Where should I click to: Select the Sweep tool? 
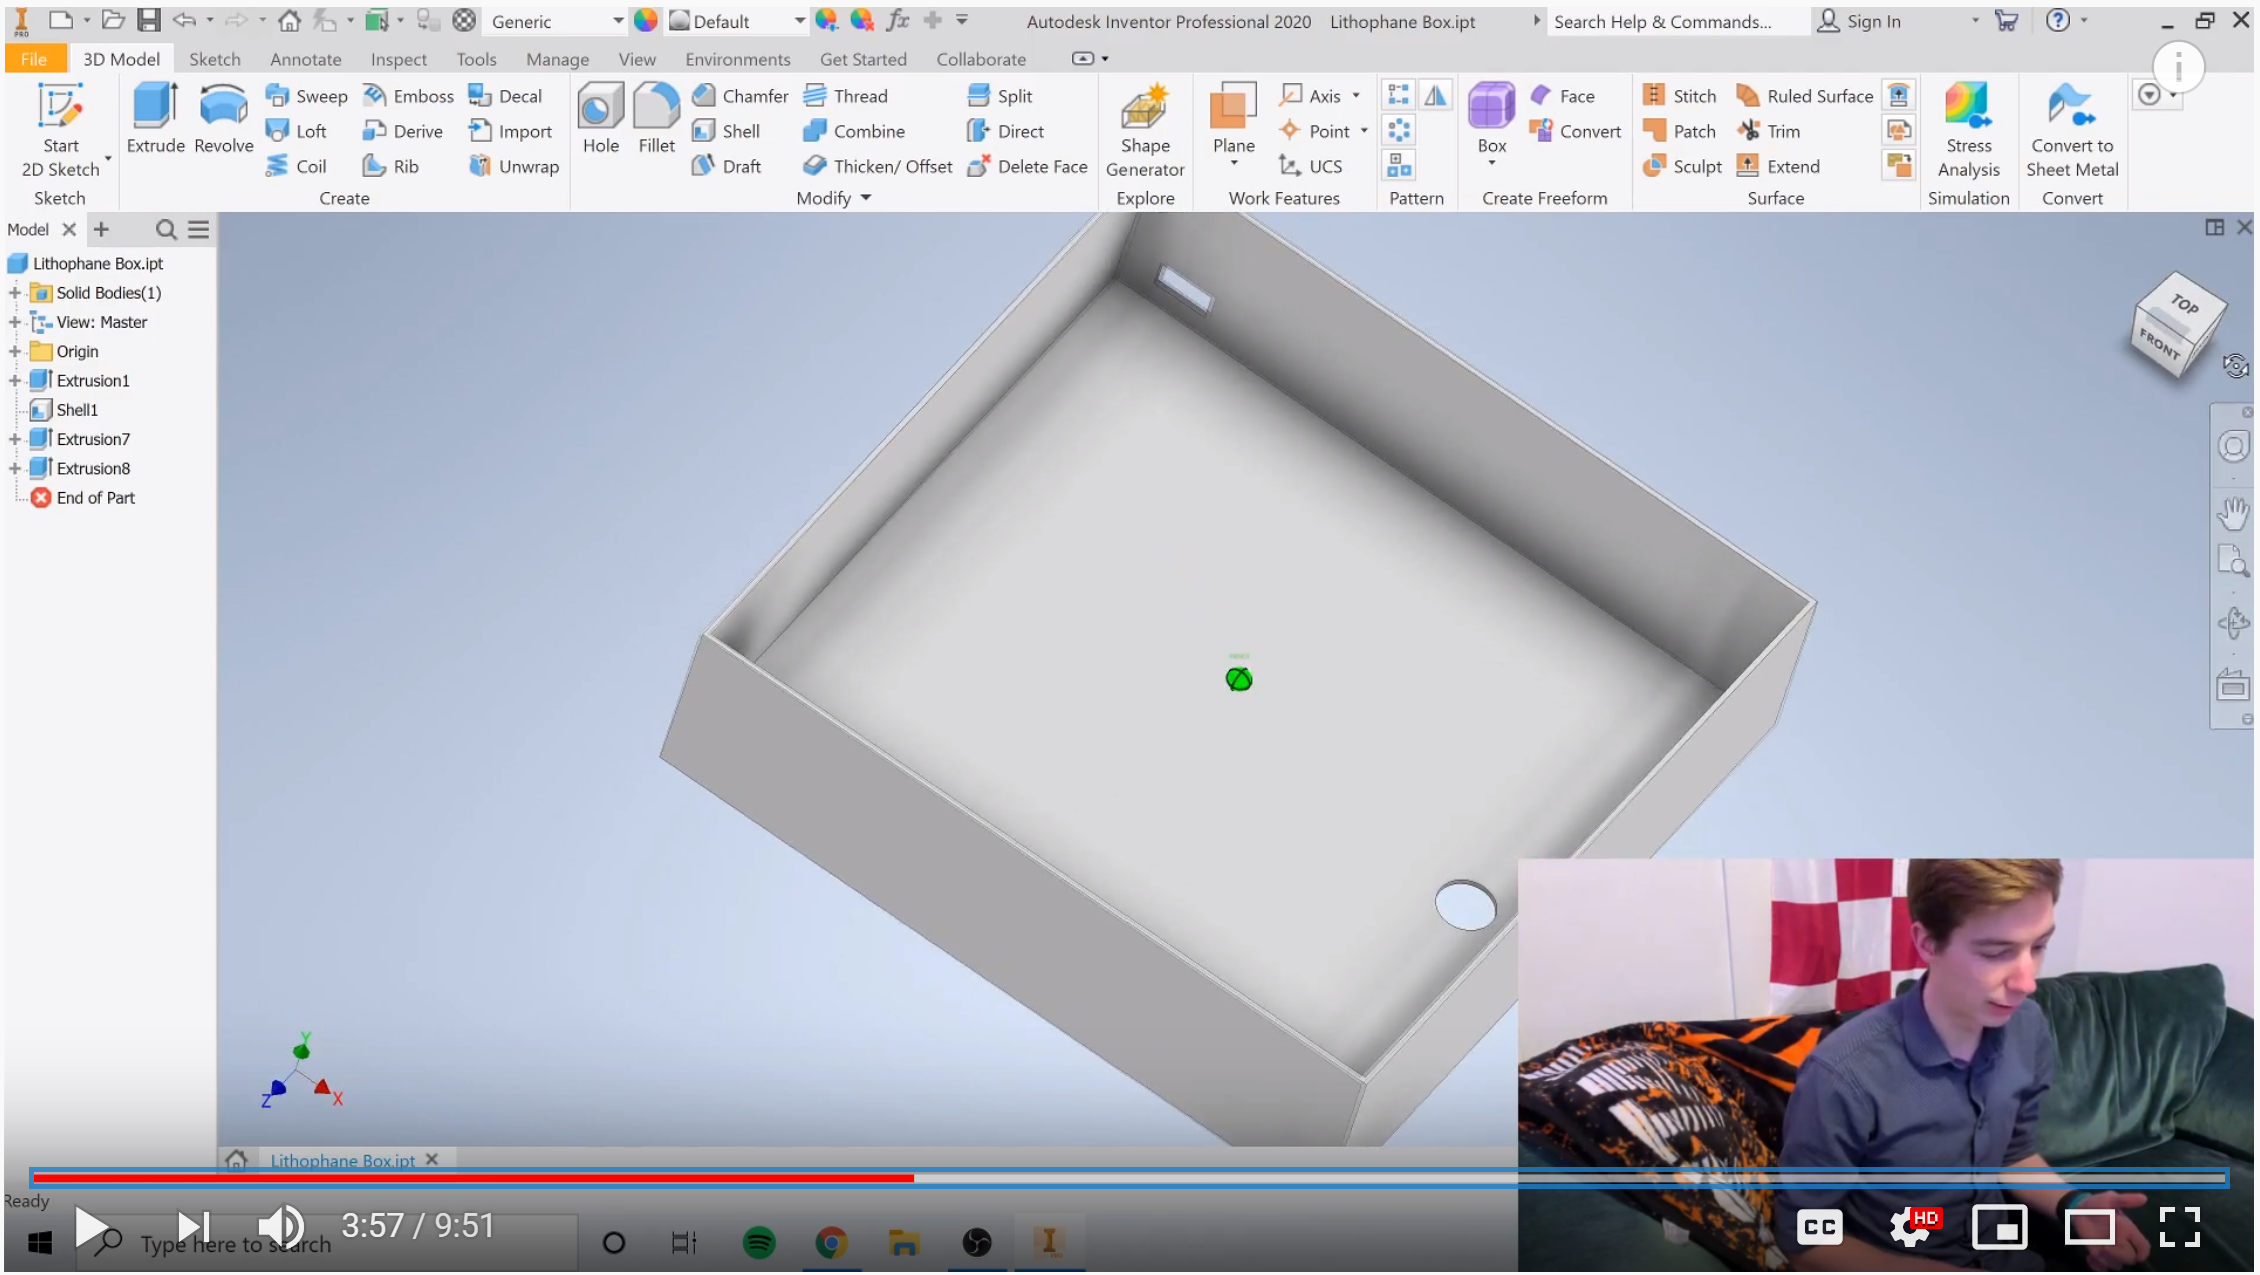[305, 95]
